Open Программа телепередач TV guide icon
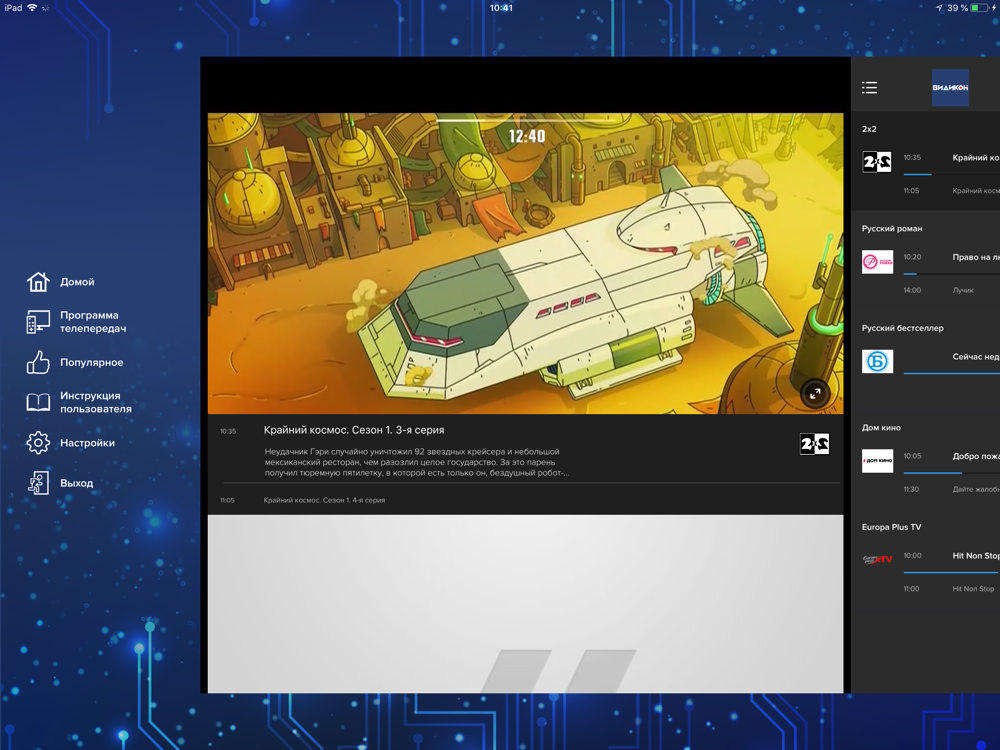1000x750 pixels. (x=38, y=322)
